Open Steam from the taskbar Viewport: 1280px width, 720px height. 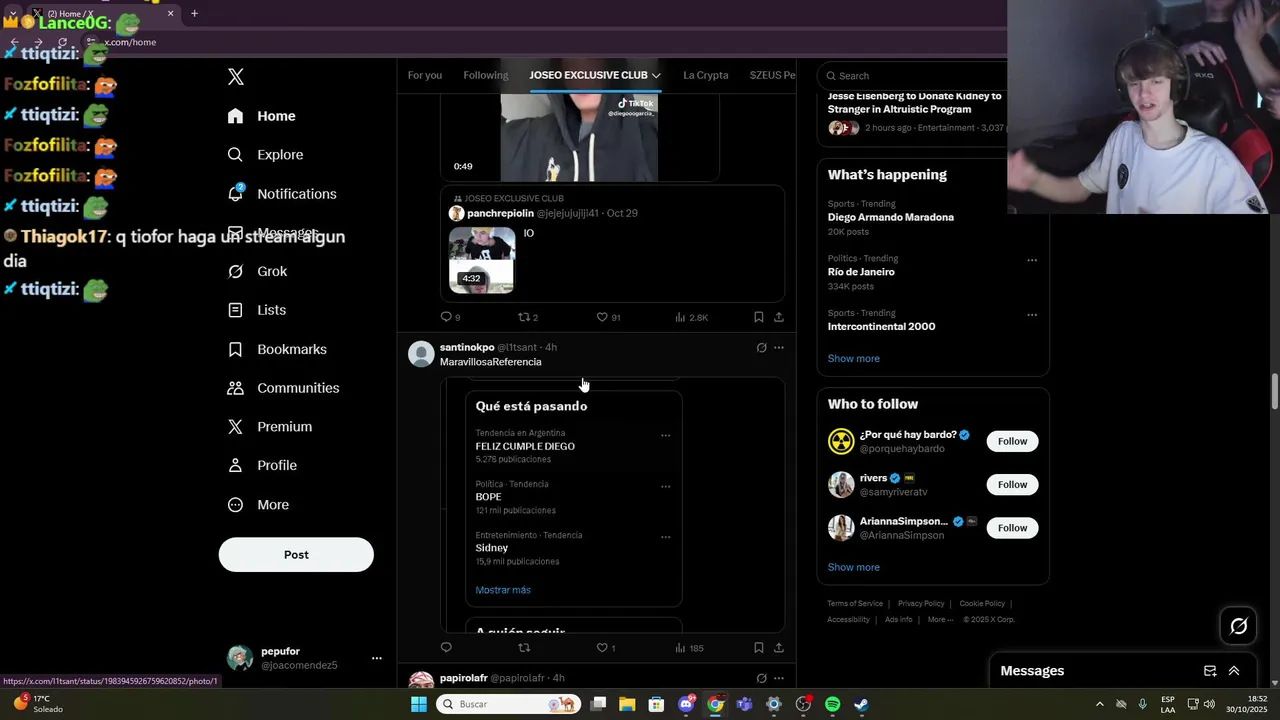coord(861,704)
